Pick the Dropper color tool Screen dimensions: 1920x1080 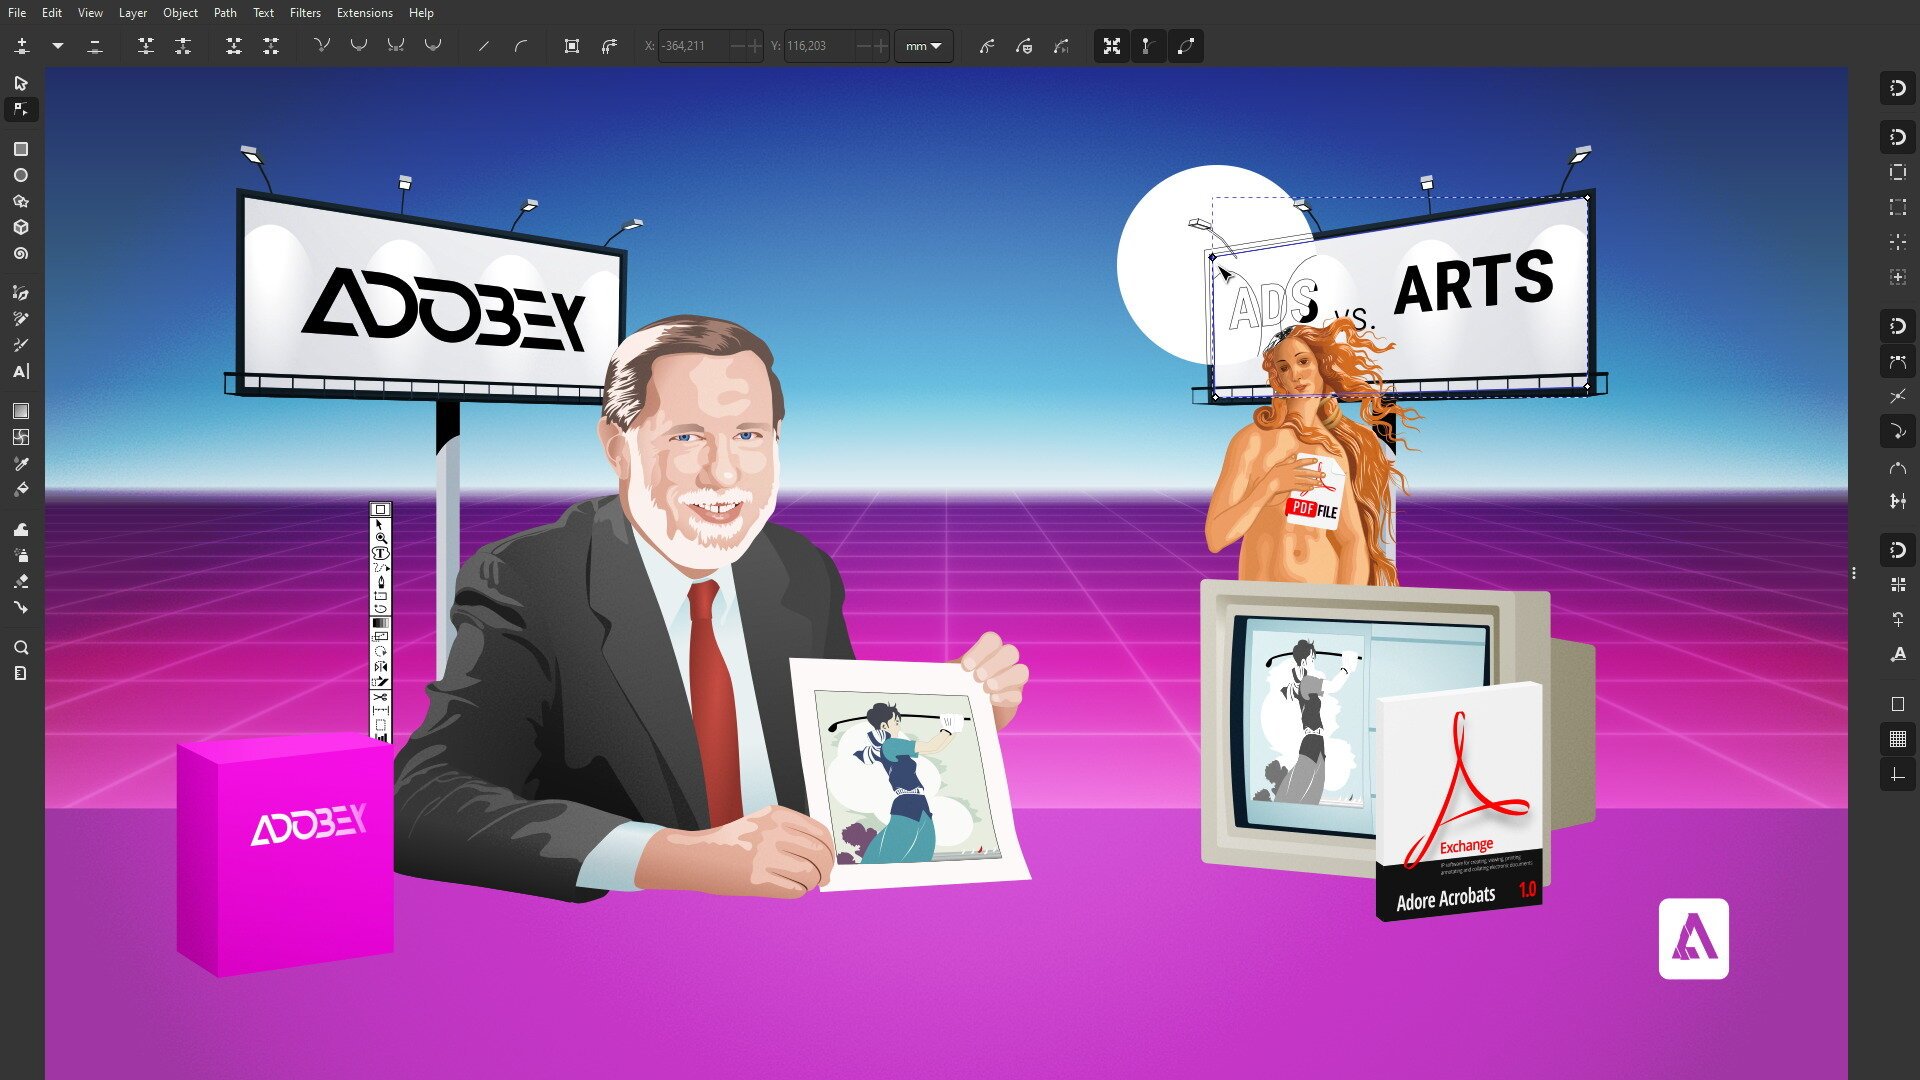pos(21,463)
